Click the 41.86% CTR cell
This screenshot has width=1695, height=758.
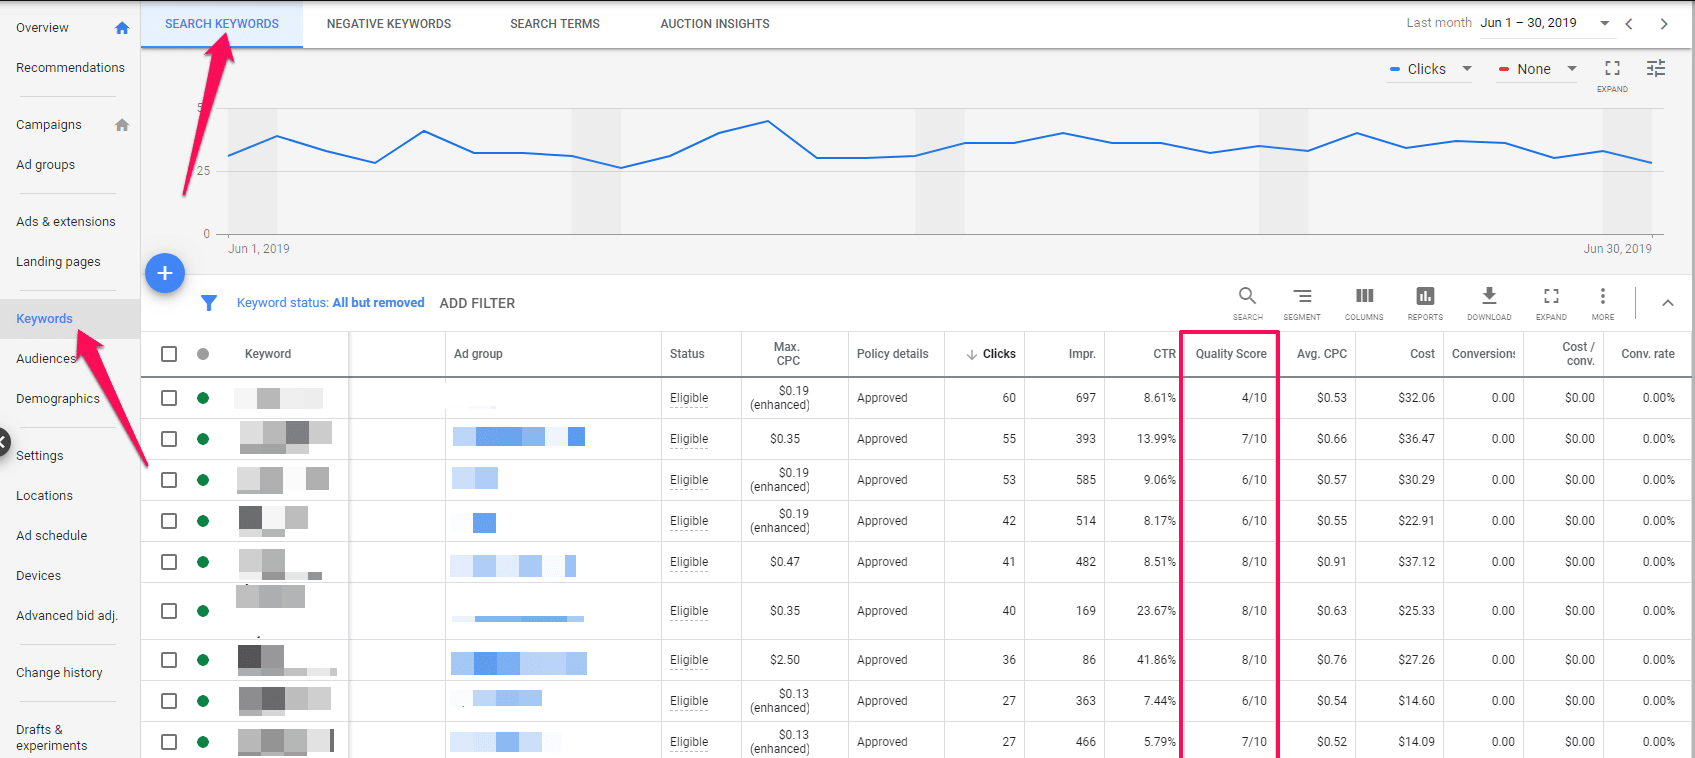[x=1156, y=660]
